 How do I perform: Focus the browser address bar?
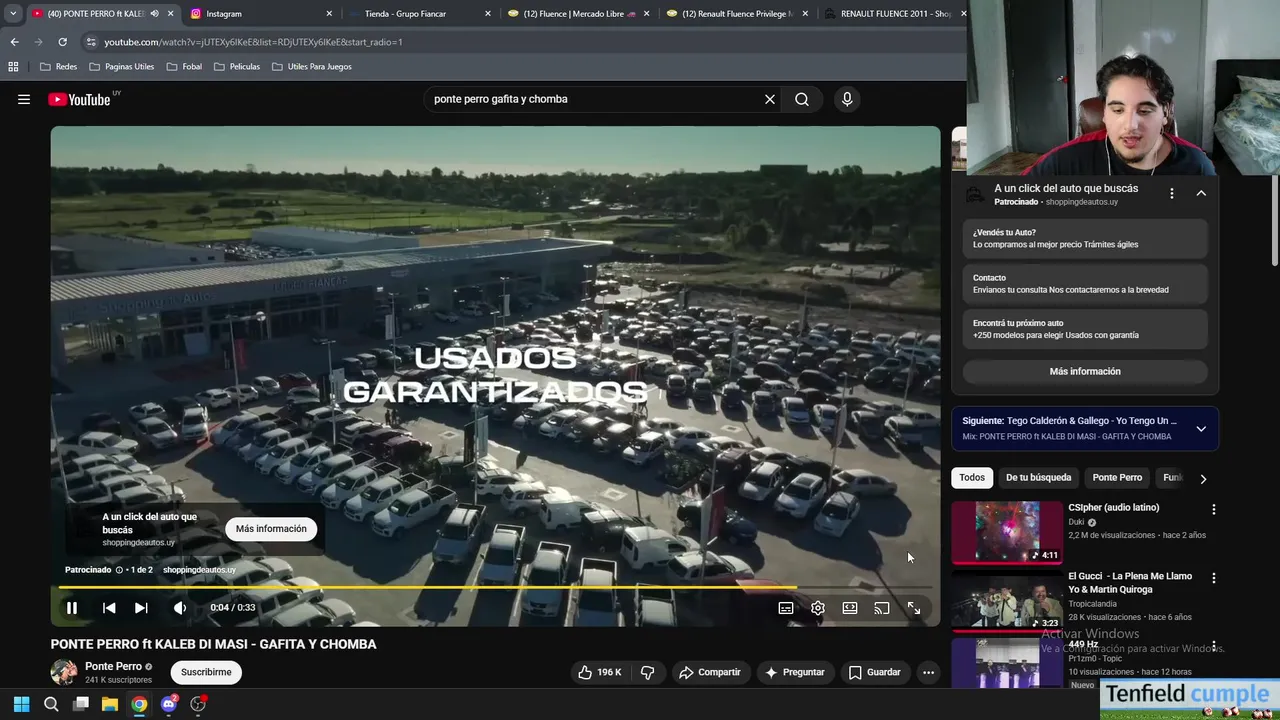520,42
